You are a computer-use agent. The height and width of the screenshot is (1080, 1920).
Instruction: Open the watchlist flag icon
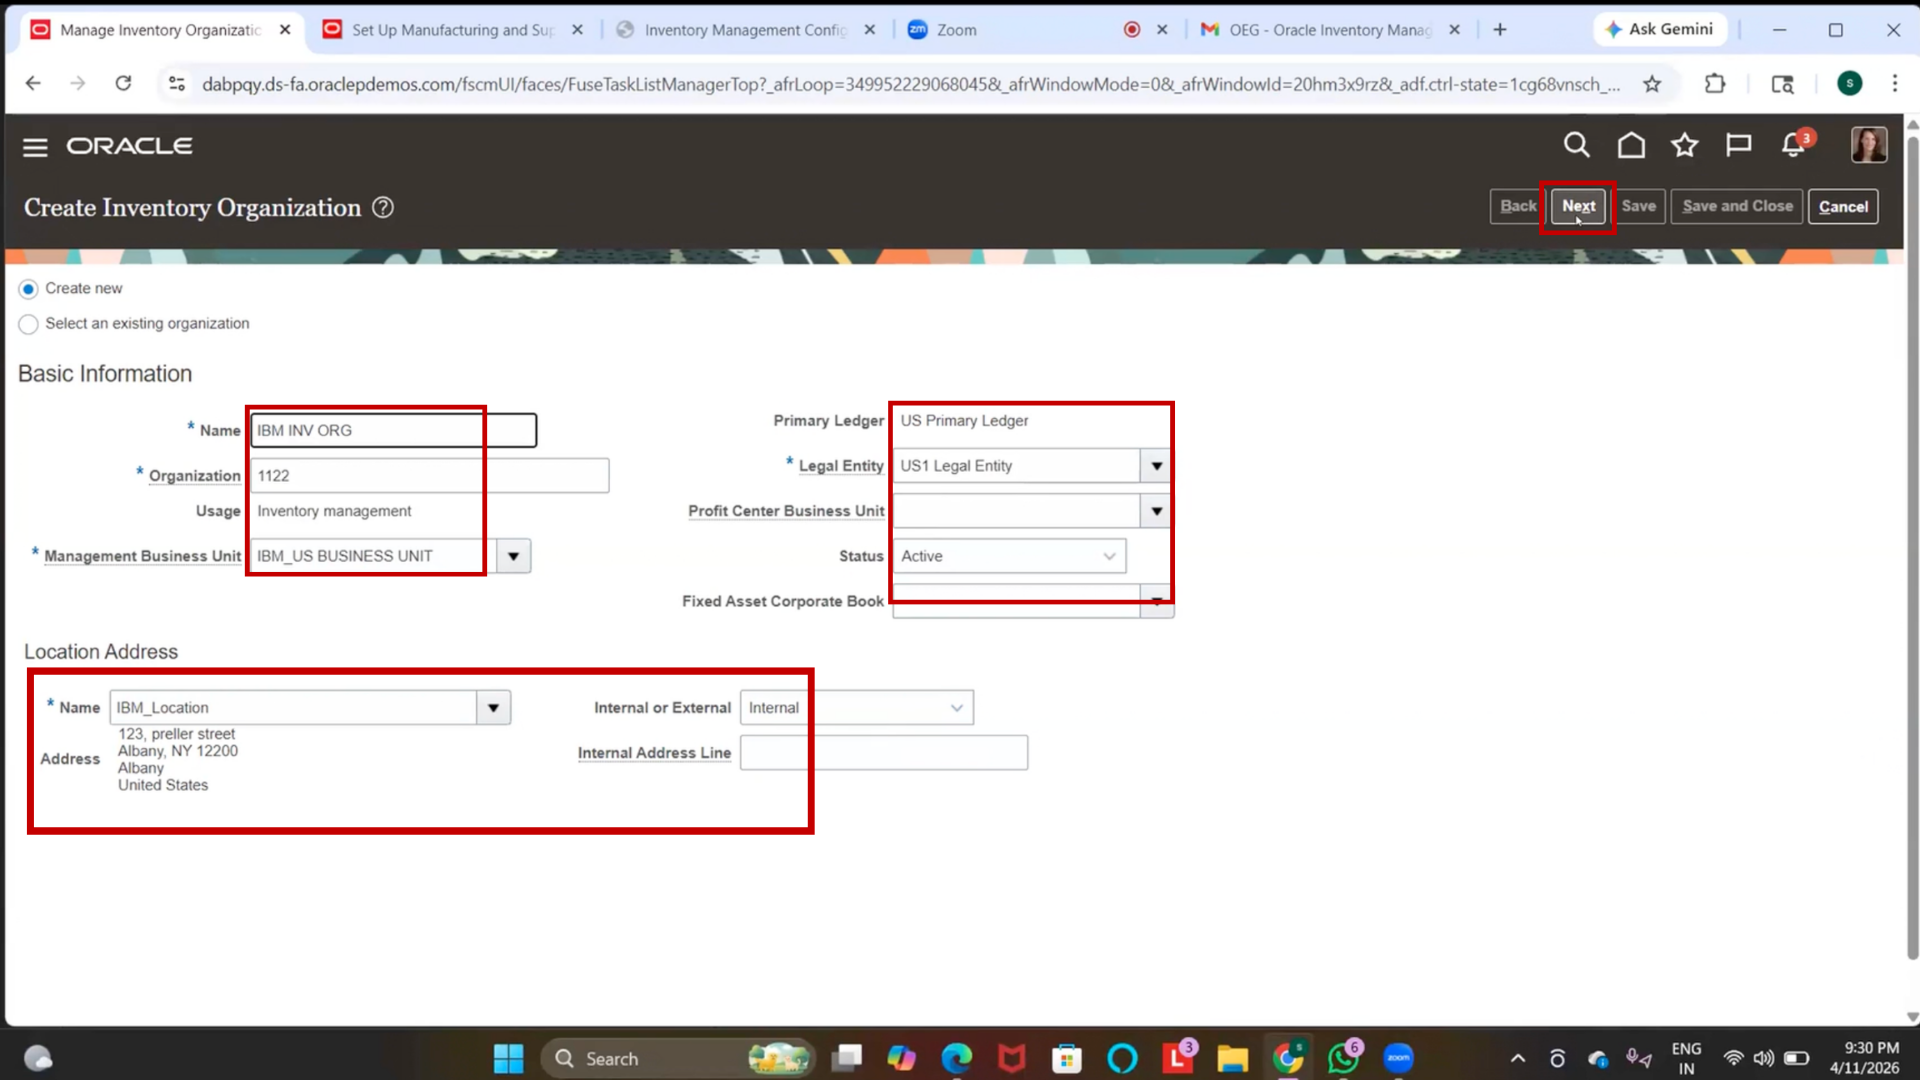tap(1739, 145)
